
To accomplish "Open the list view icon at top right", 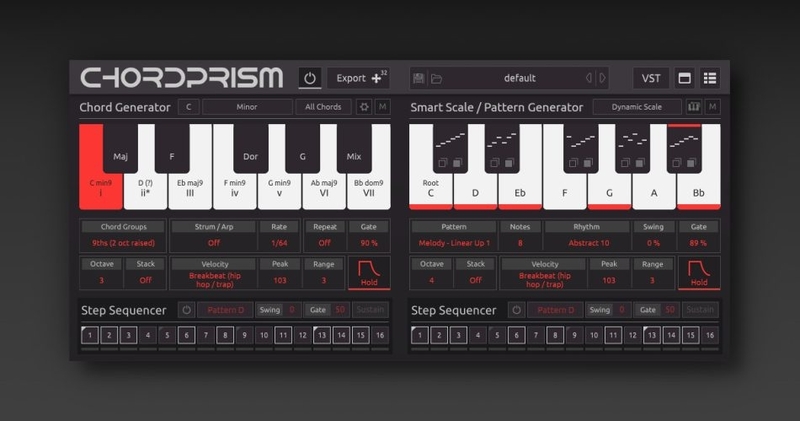I will [710, 79].
